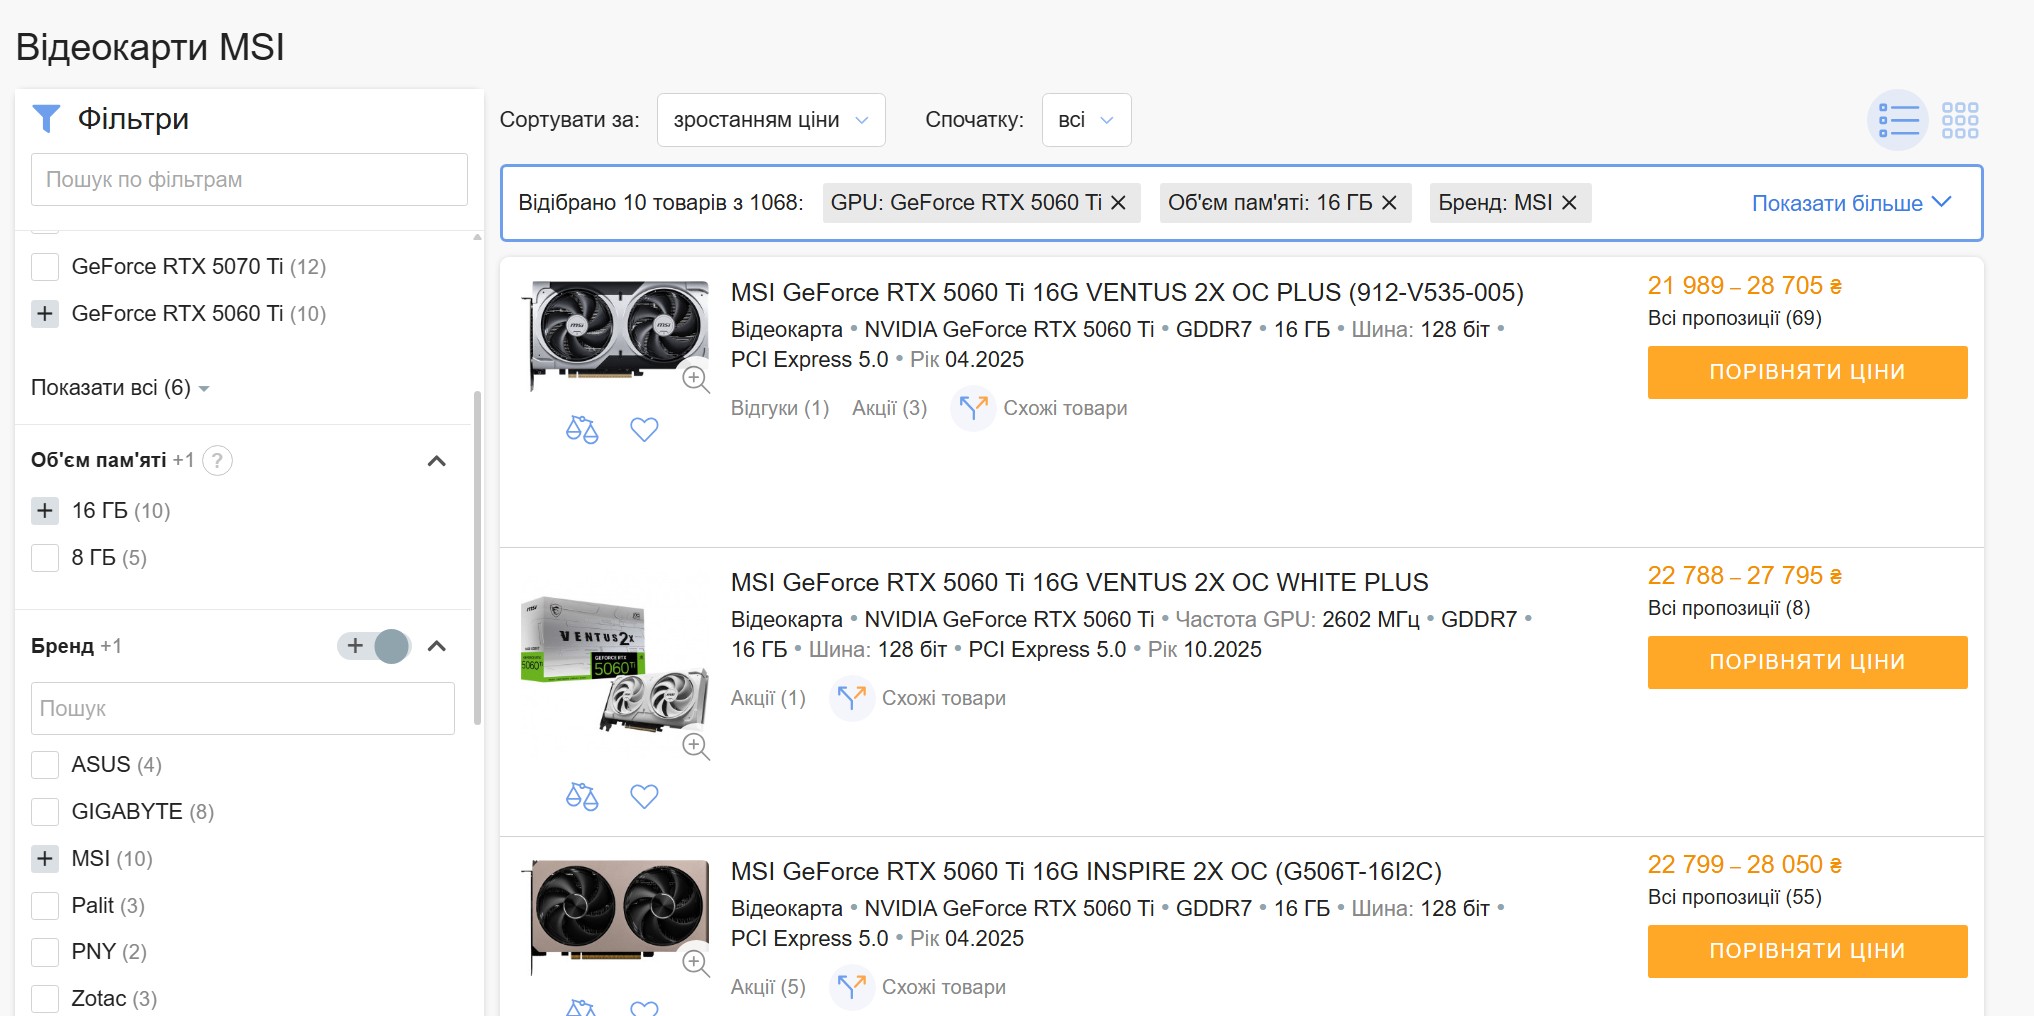Screen dimensions: 2034x1016
Task: Click the price range 22 799 – 28 050 ₴
Action: pyautogui.click(x=1744, y=865)
